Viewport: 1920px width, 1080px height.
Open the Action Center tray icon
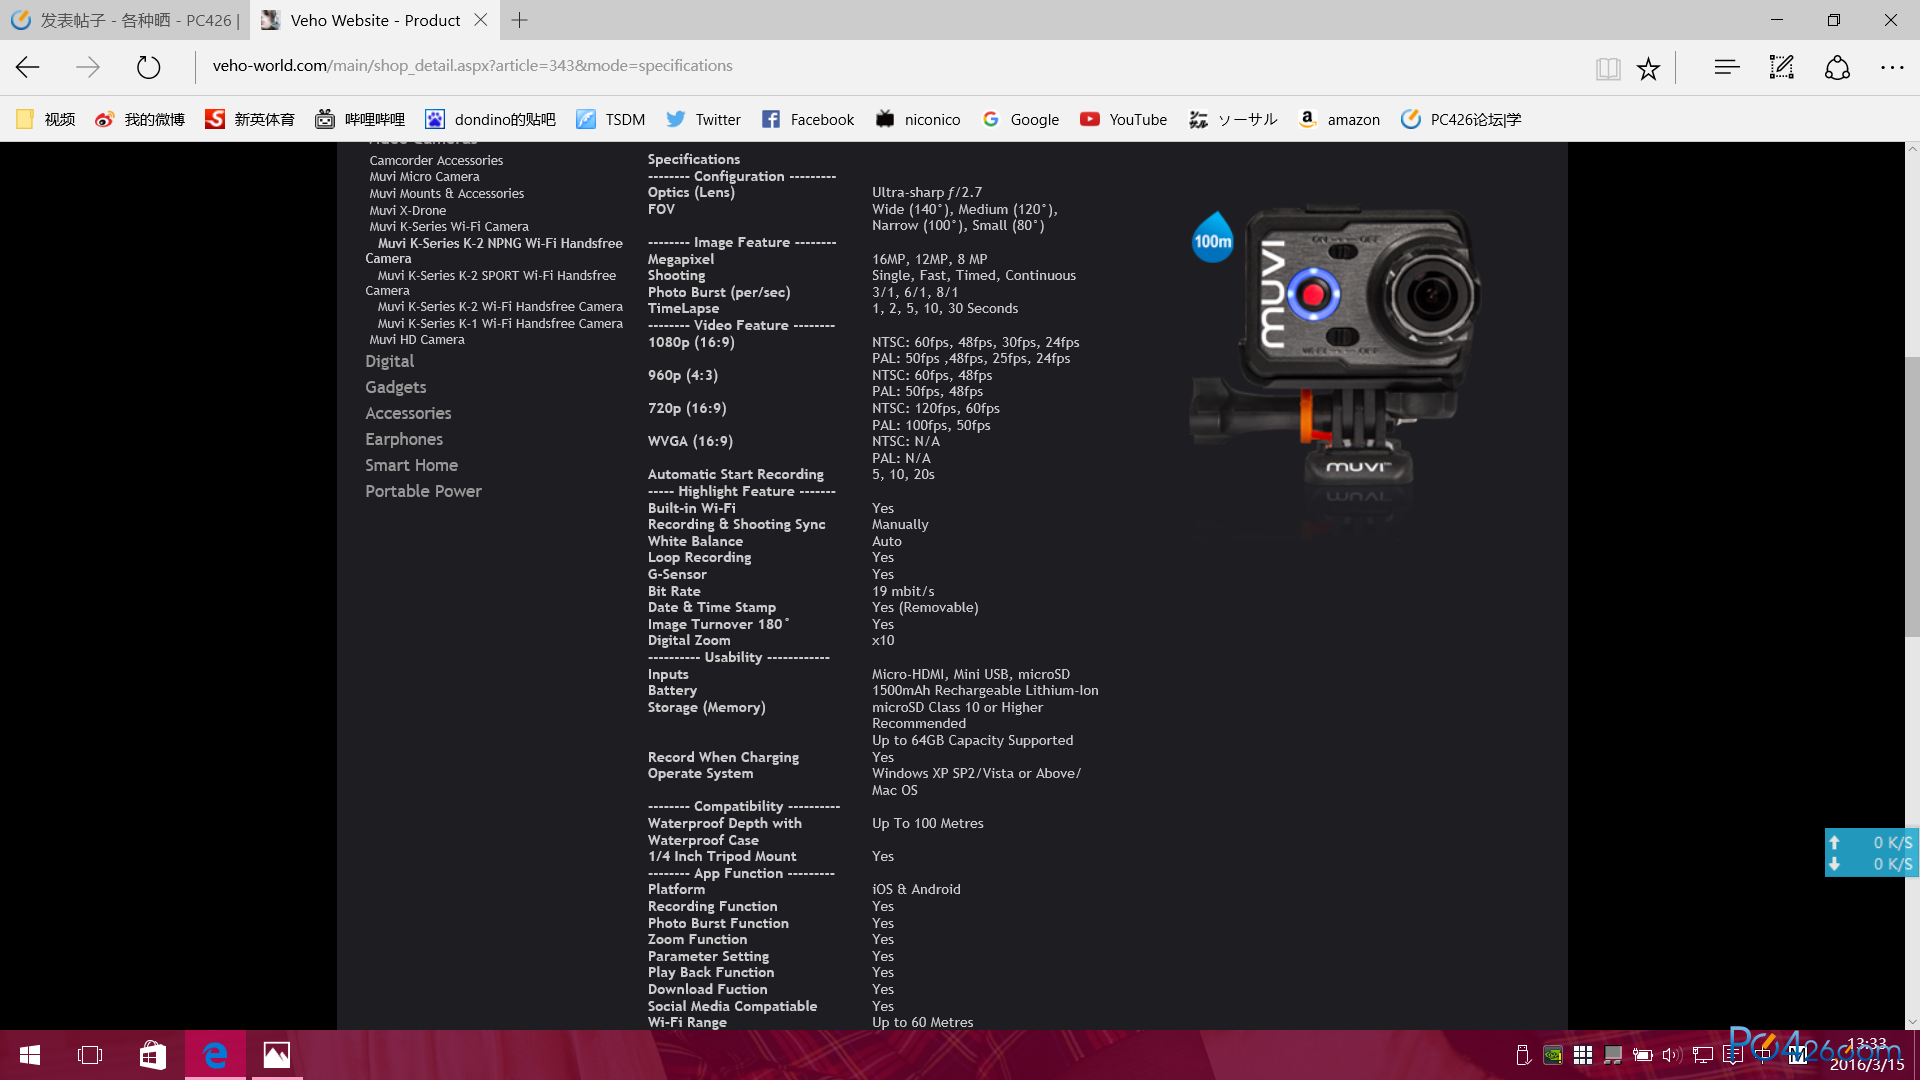1733,1055
